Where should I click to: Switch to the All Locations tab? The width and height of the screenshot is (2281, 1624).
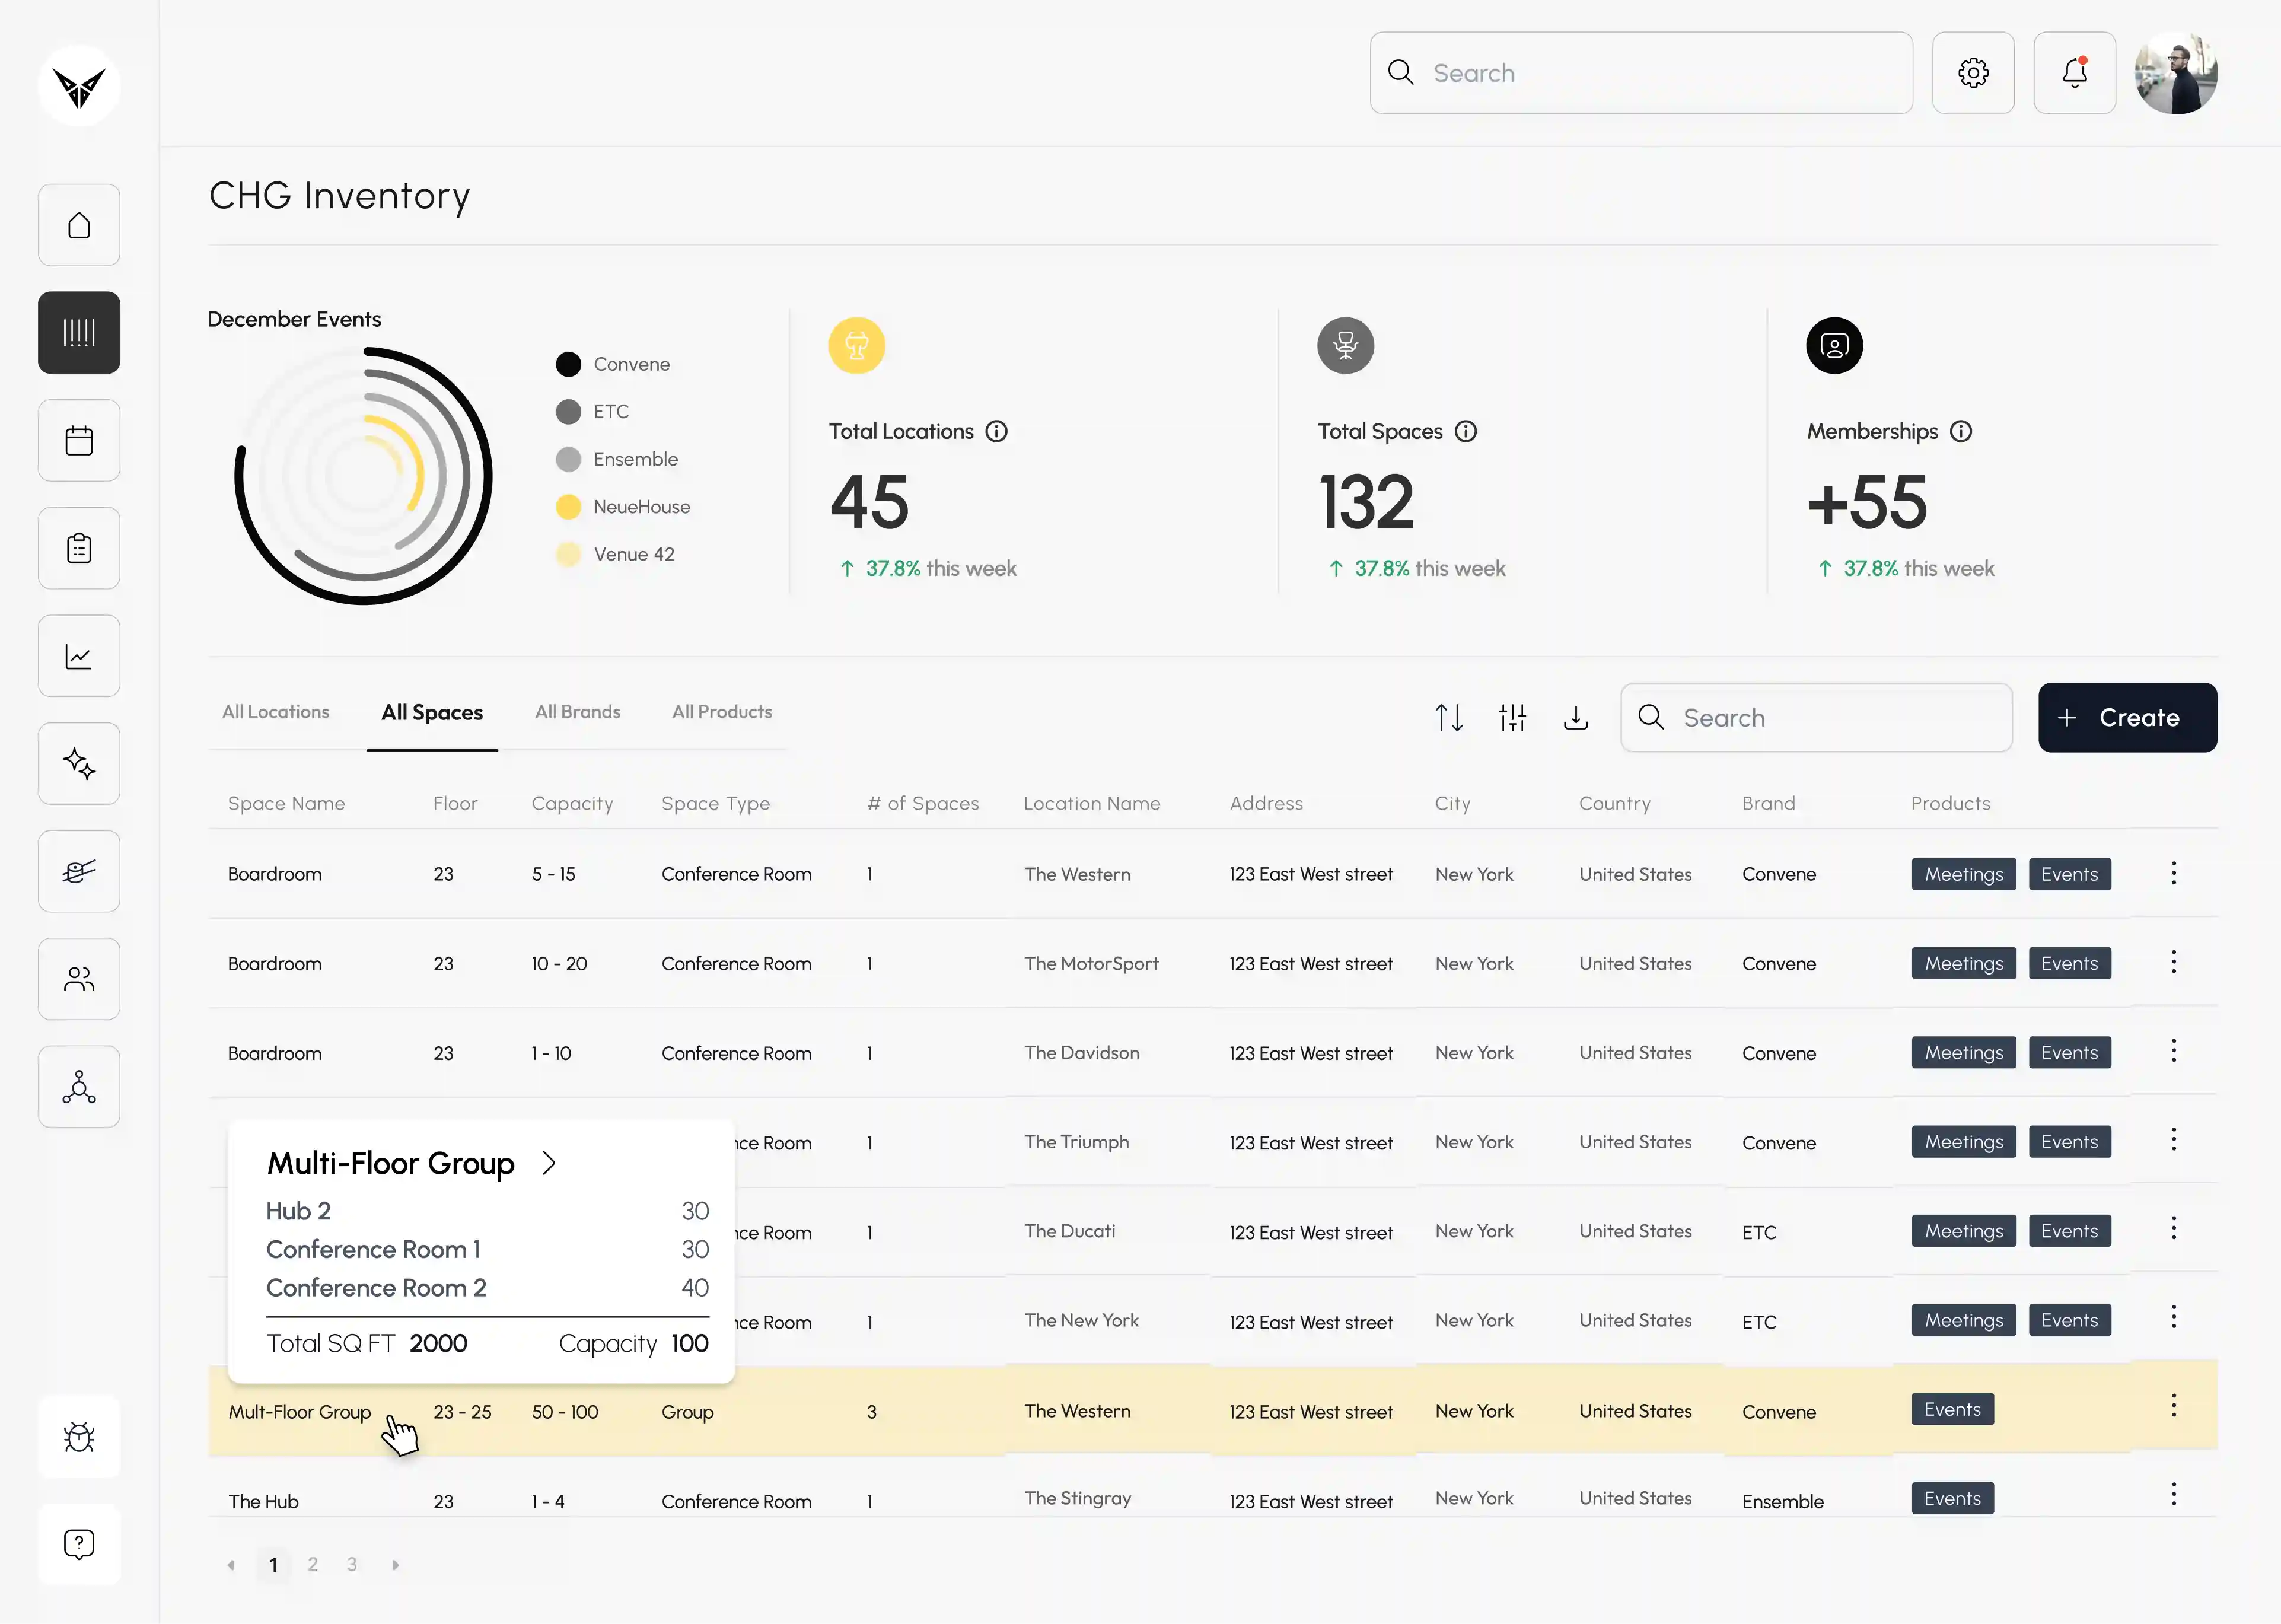coord(276,712)
